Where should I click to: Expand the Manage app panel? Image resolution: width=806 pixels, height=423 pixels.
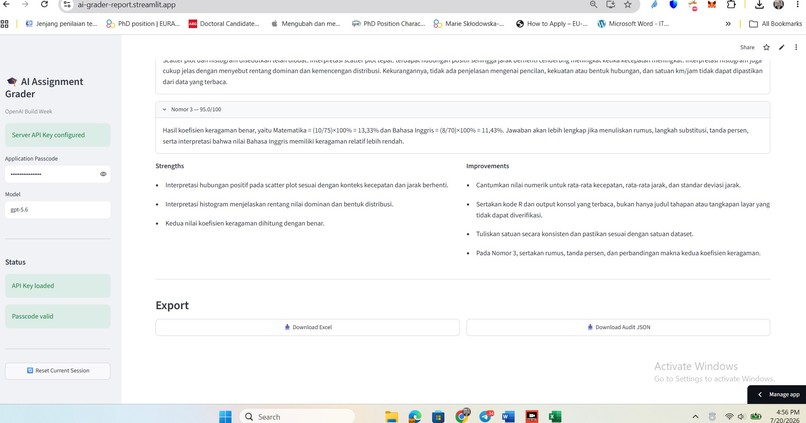779,394
